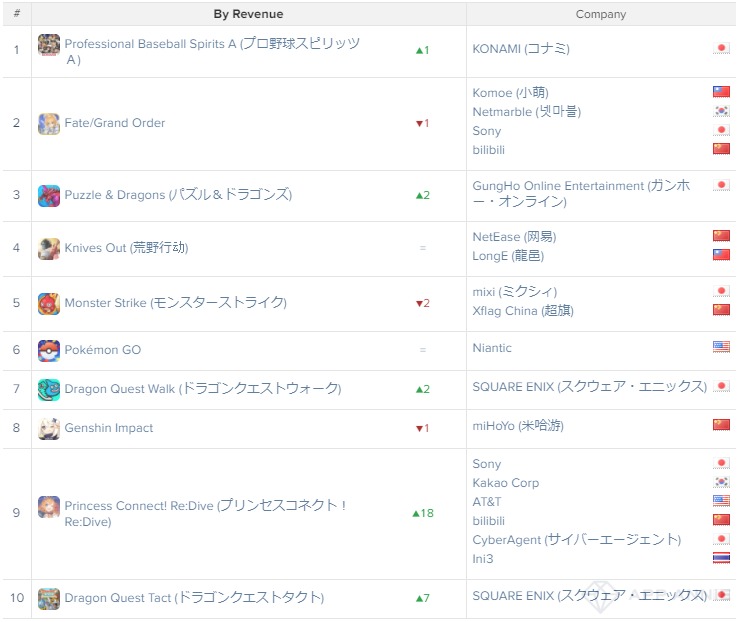Open bilibili link in Princess Connect row
739x622 pixels.
(488, 521)
